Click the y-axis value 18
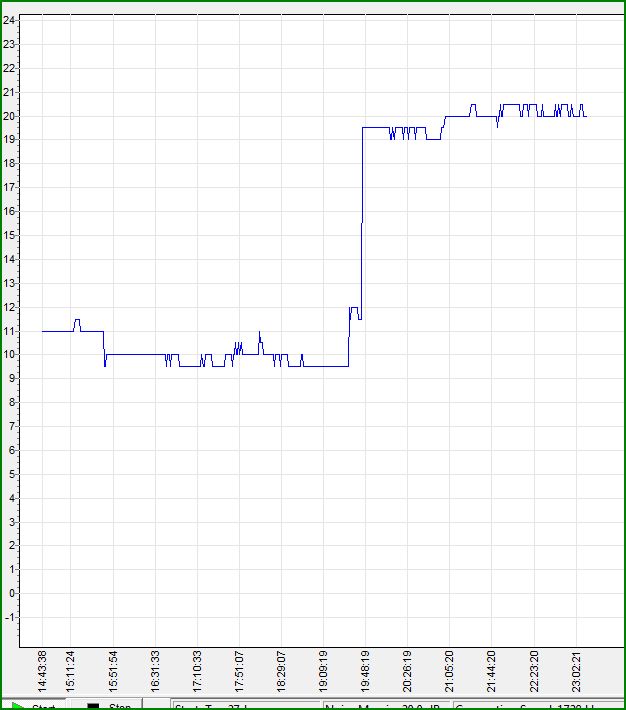 (x=9, y=163)
